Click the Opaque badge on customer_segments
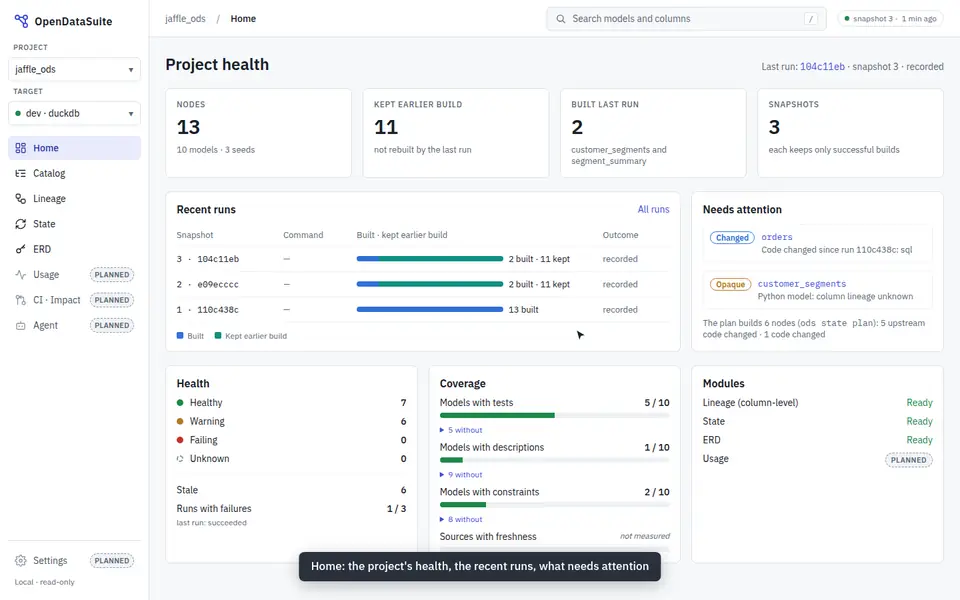Screen dimensions: 960x600 coord(730,284)
